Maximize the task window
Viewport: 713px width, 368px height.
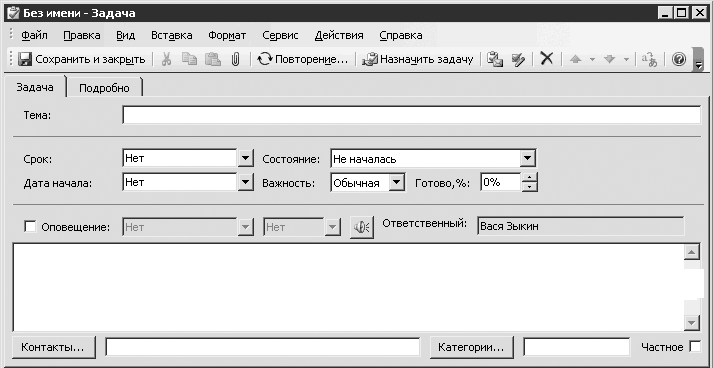point(682,13)
